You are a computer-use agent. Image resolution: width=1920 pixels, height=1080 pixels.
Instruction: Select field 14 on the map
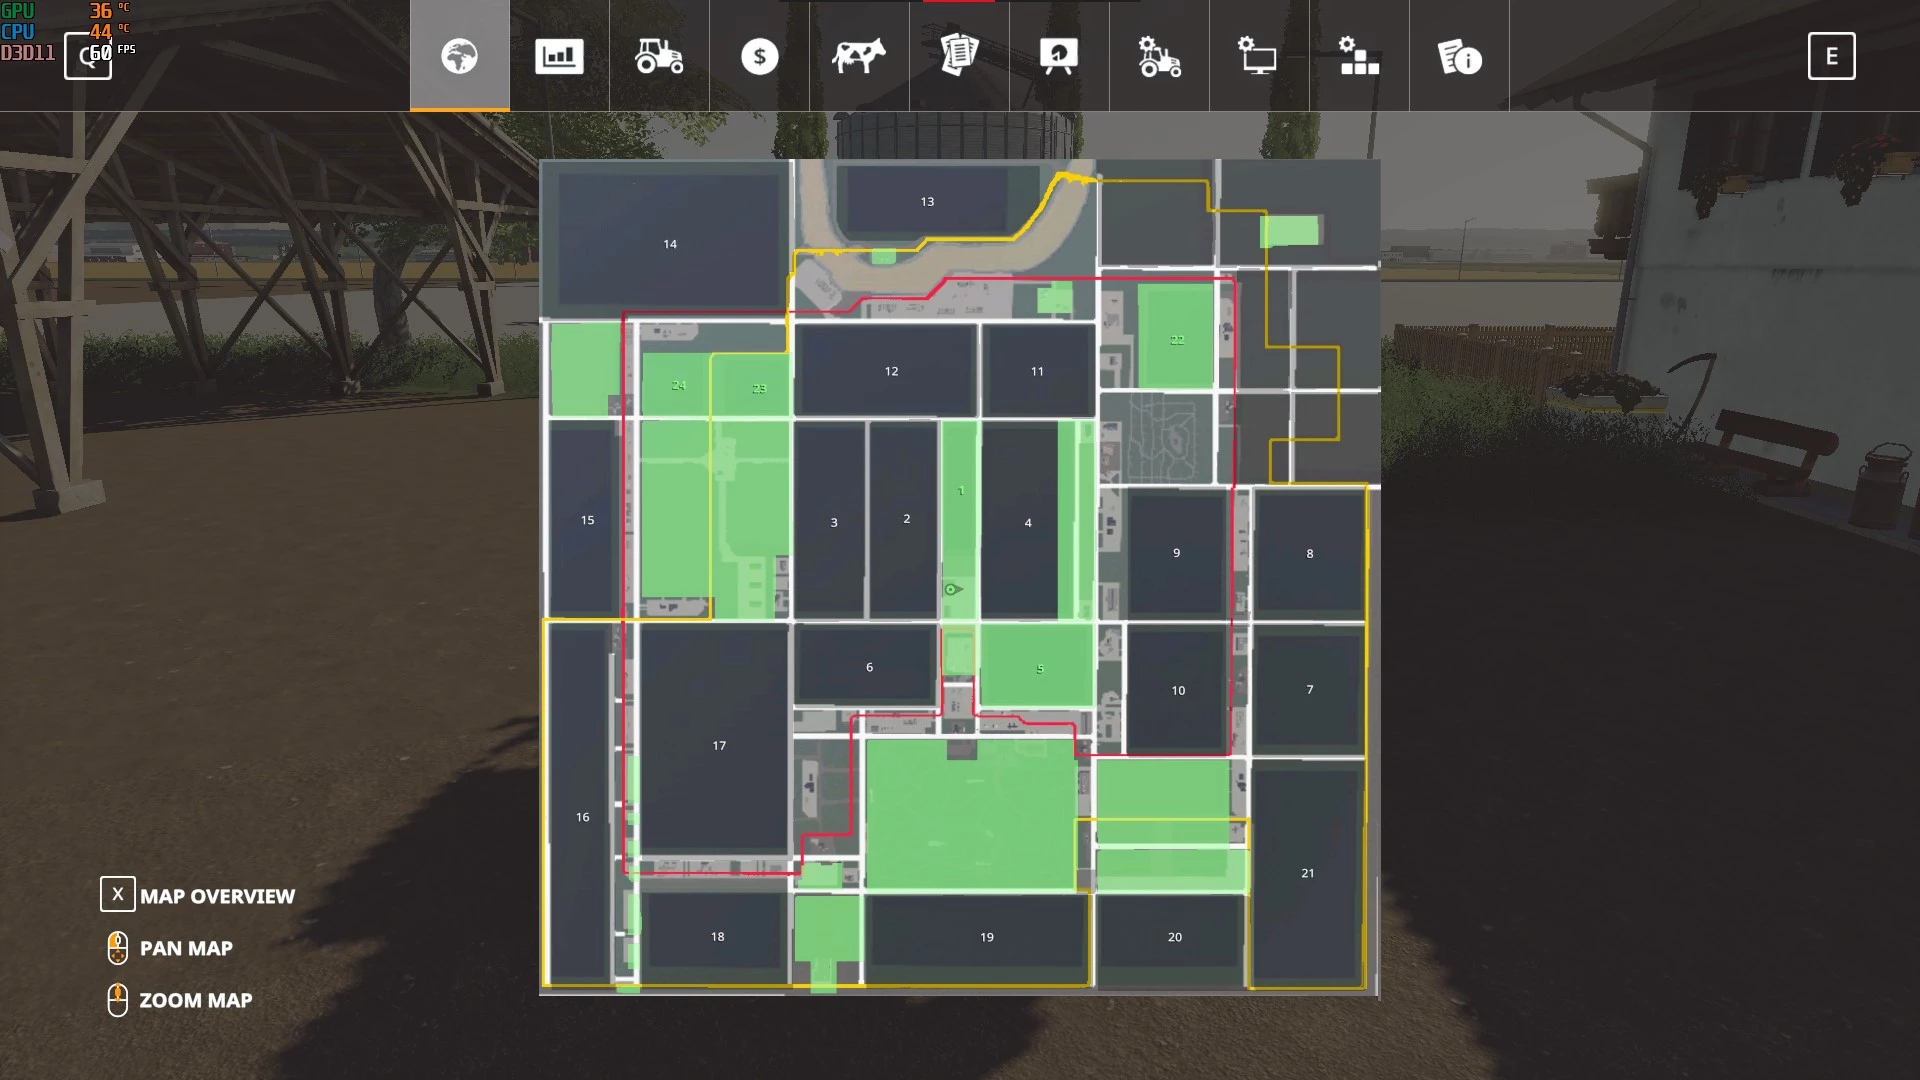[x=670, y=244]
